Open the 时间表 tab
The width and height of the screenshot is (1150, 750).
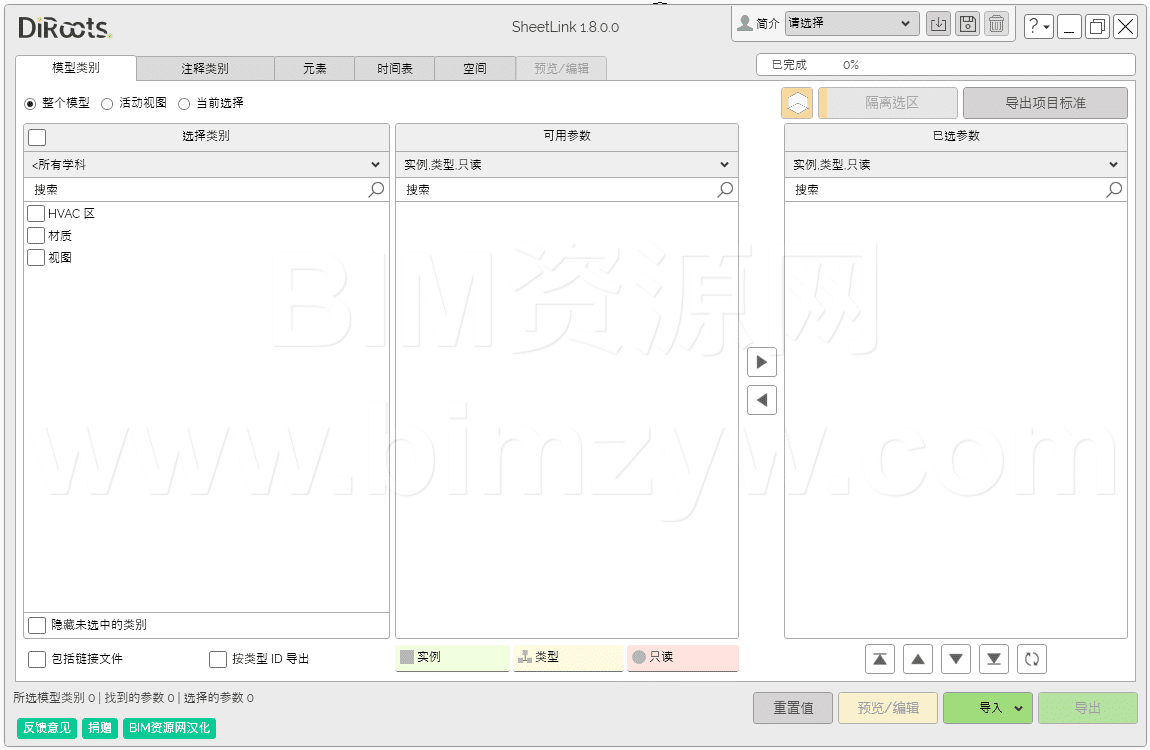395,69
